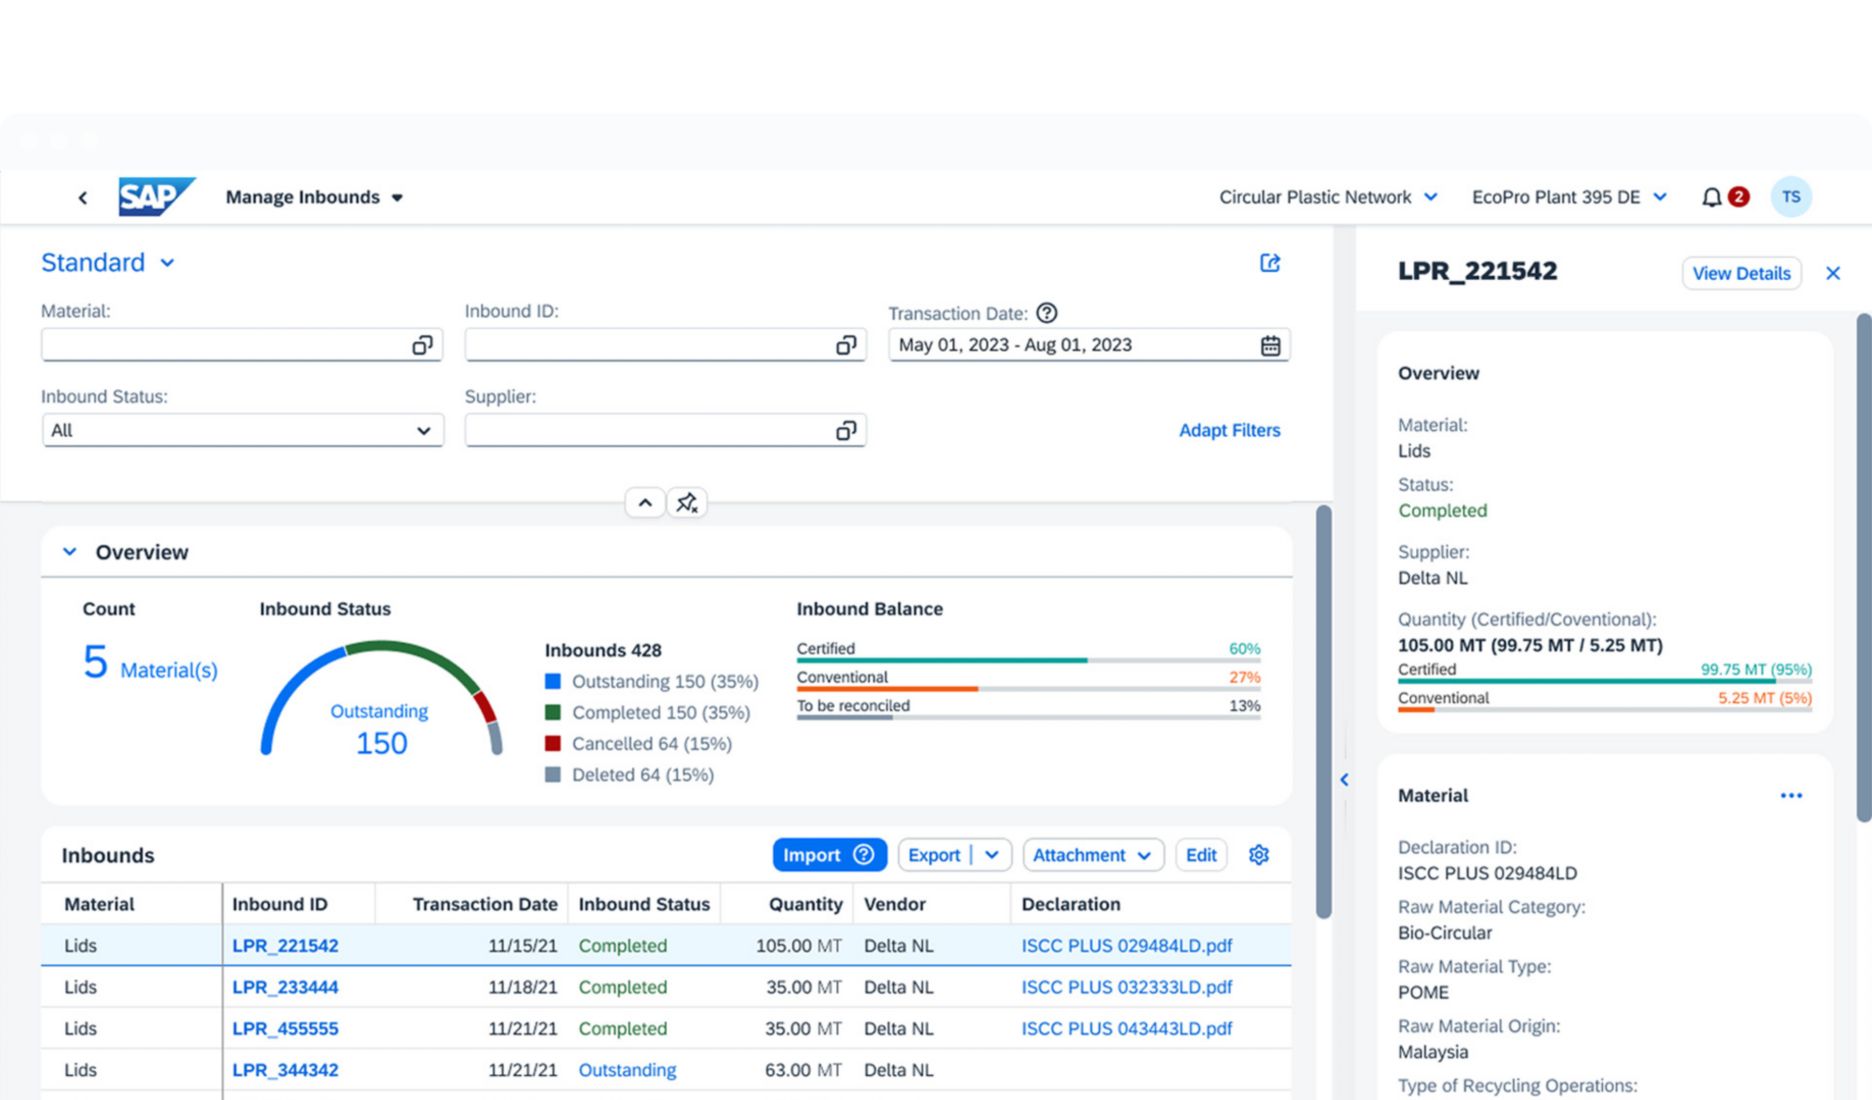Collapse the Overview section
Screen dimensions: 1872x1100
click(70, 552)
